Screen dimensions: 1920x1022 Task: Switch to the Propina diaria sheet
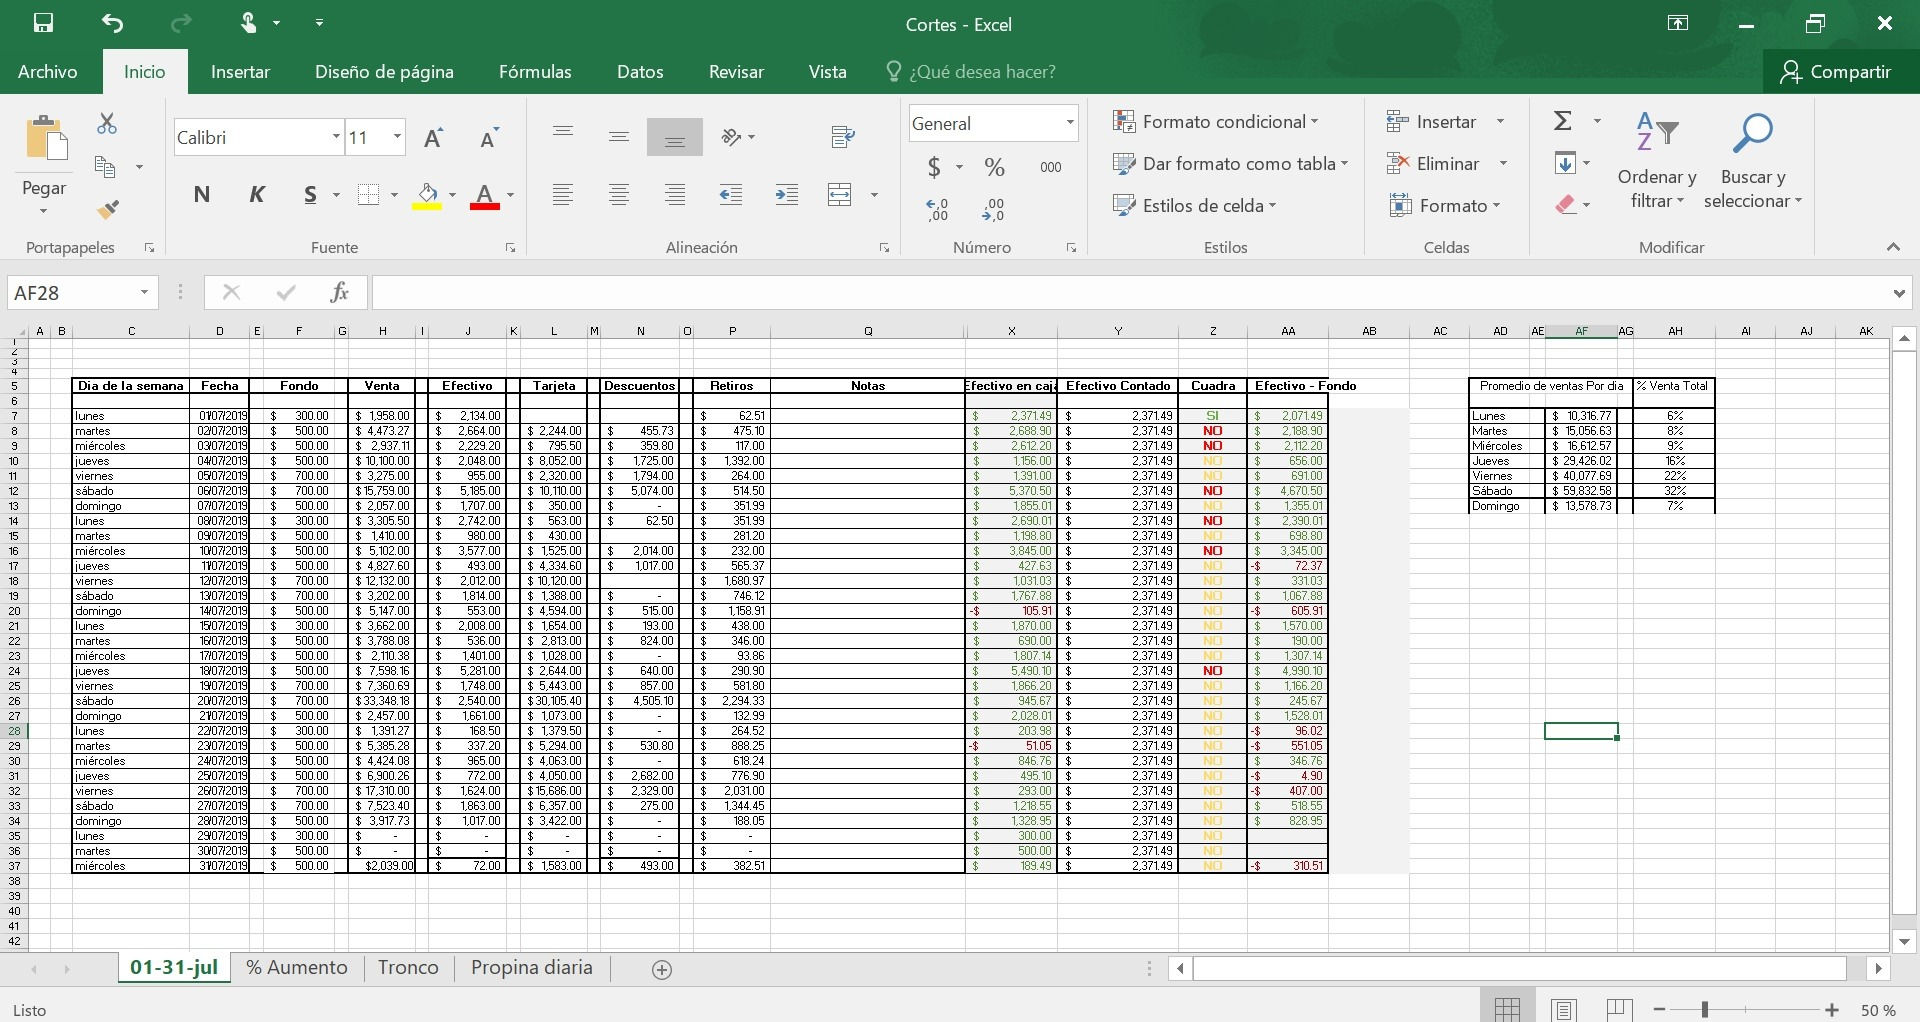(x=532, y=968)
